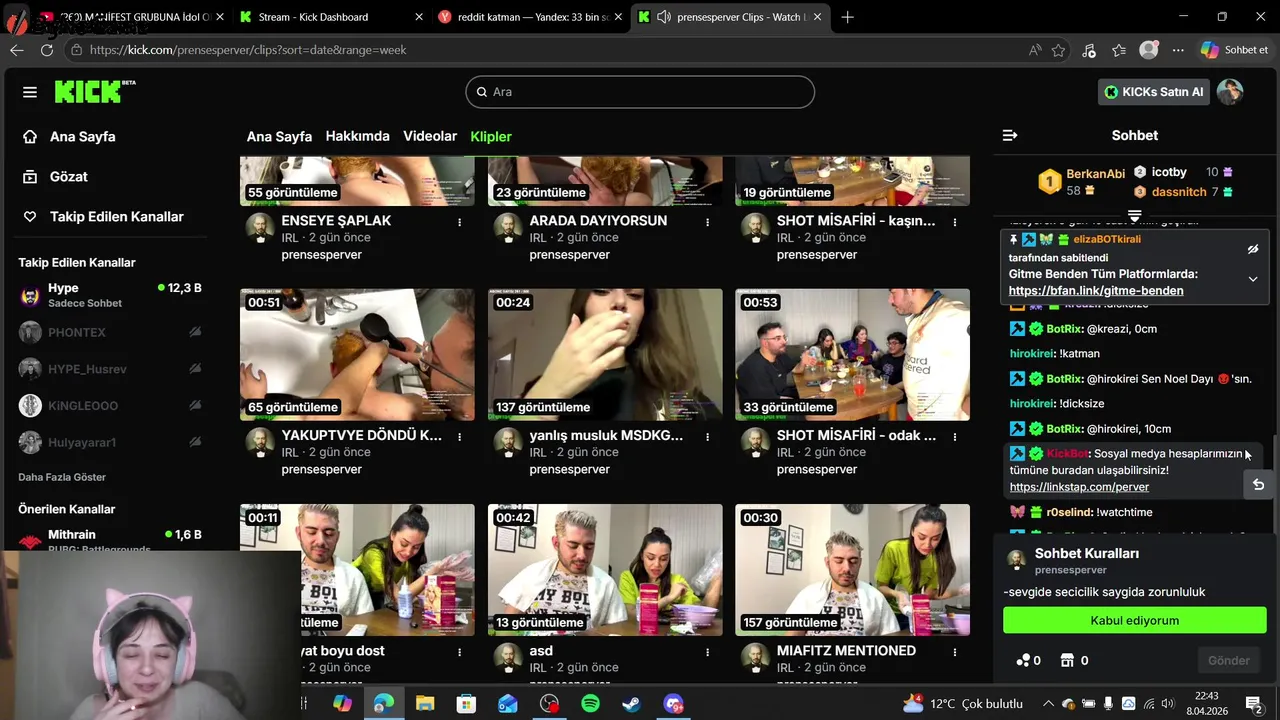Open options menu for ENSEYE ŞAPLAK clip
The width and height of the screenshot is (1280, 720).
point(460,222)
